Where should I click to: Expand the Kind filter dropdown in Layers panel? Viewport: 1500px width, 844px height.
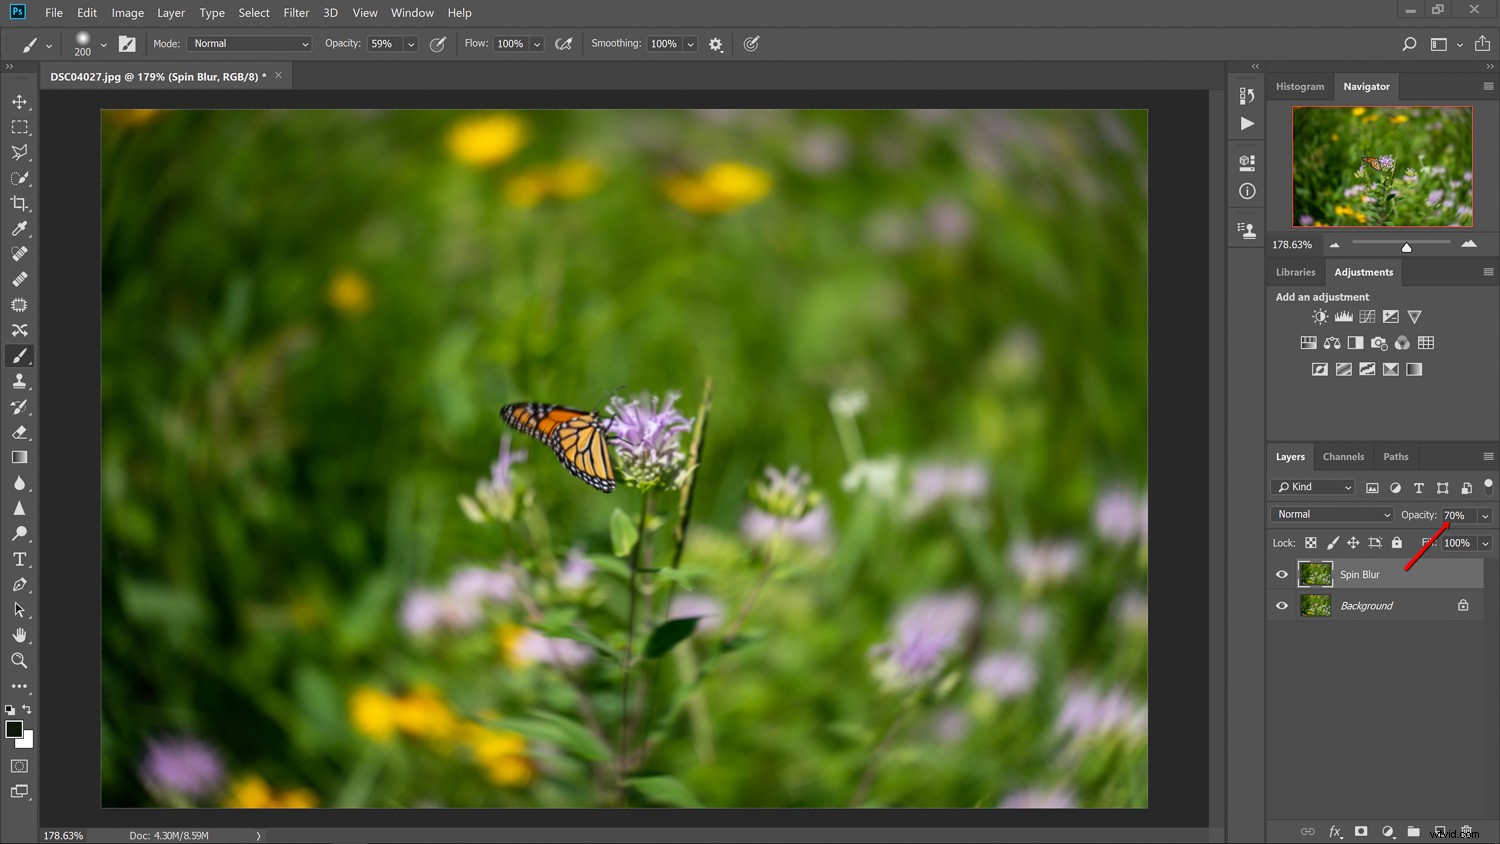tap(1312, 487)
